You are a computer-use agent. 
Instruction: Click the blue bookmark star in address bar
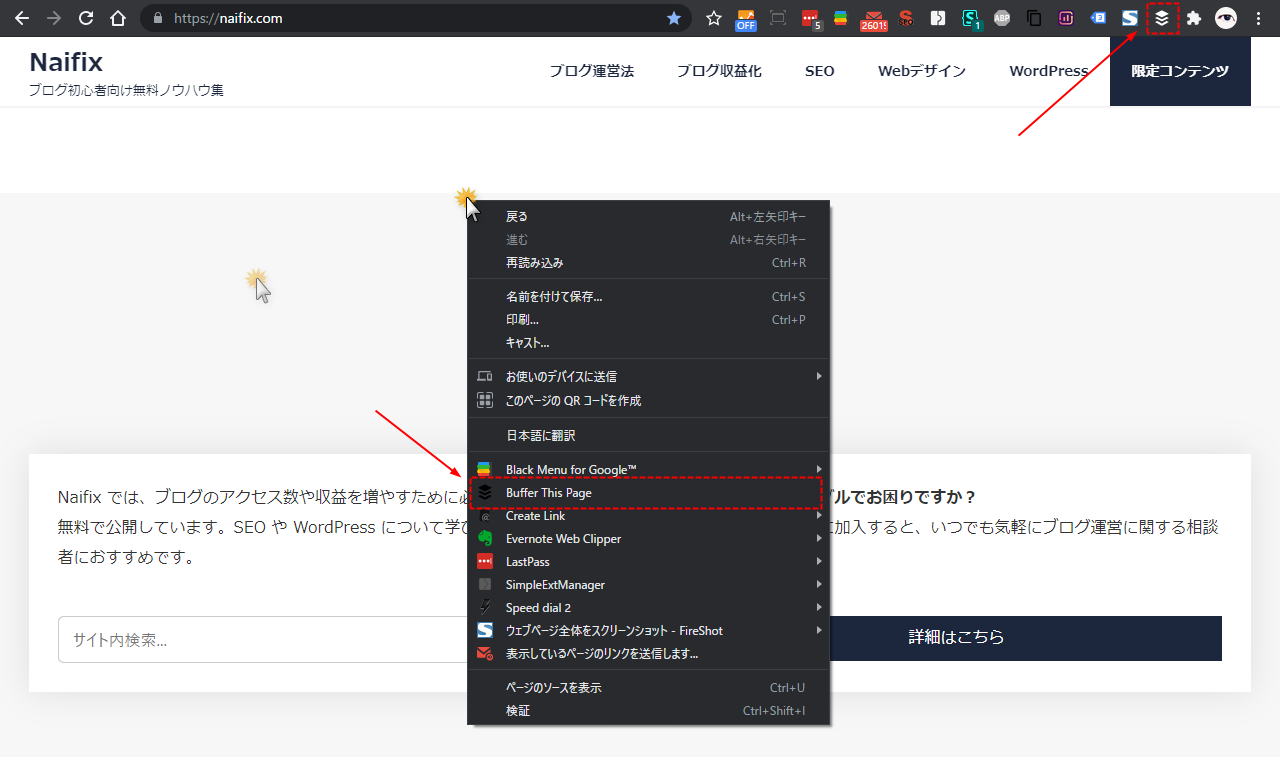coord(674,18)
